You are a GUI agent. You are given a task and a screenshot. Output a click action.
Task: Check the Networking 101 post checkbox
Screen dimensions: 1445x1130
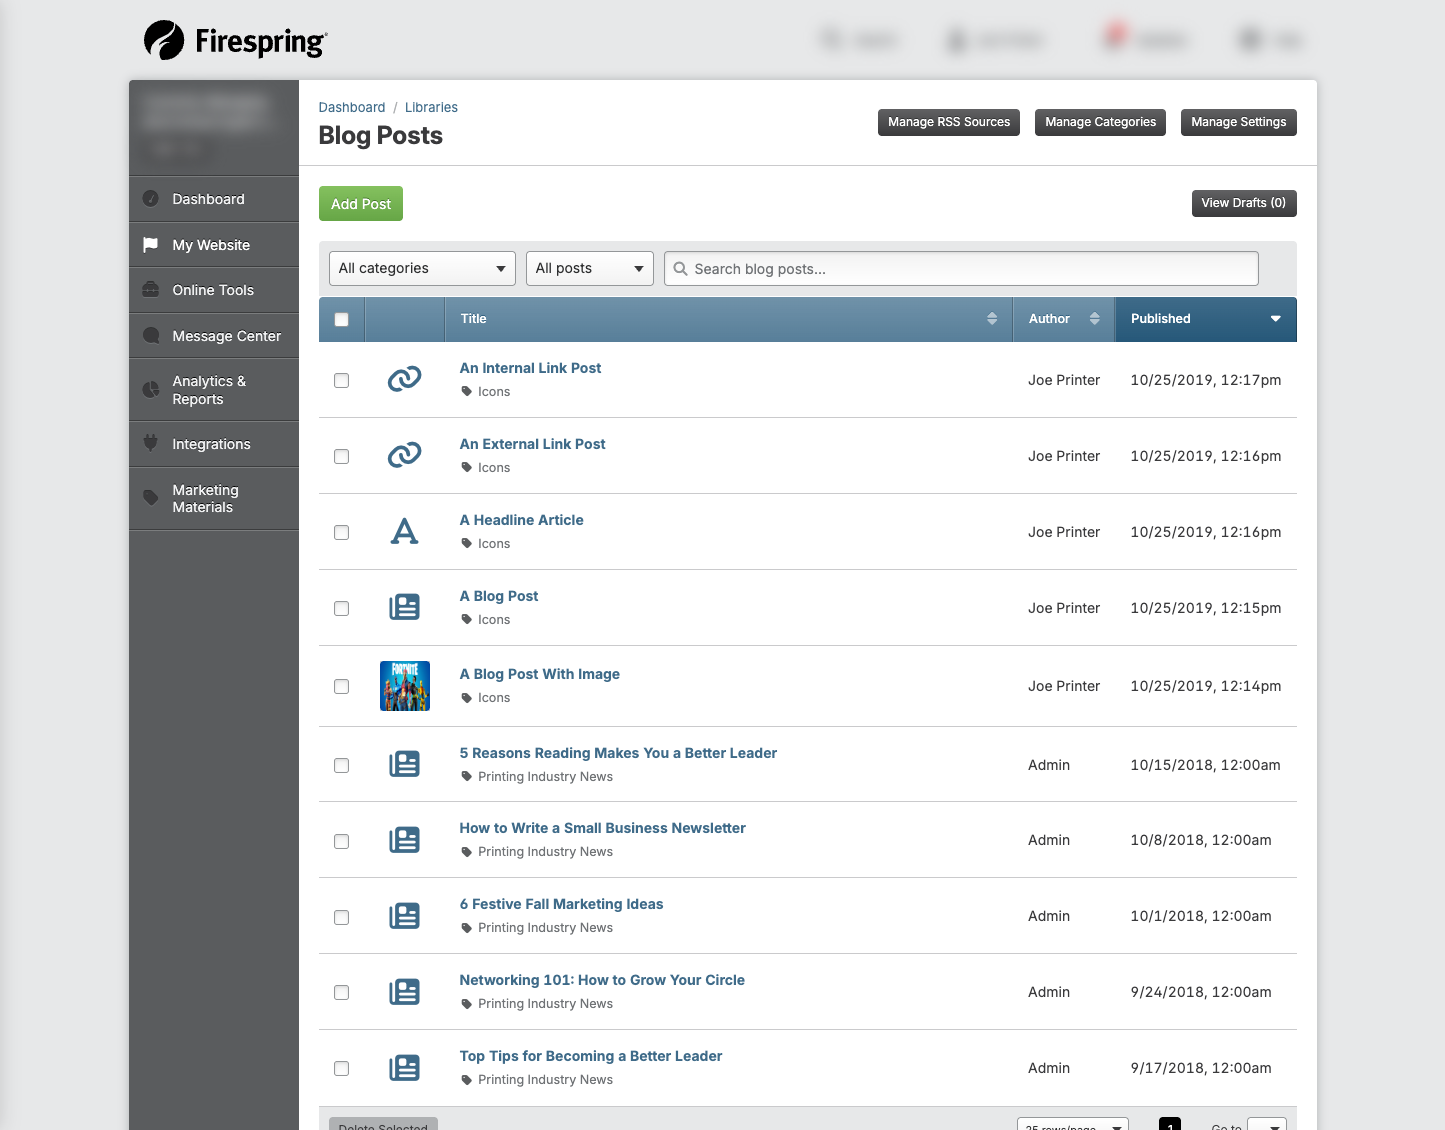click(342, 993)
